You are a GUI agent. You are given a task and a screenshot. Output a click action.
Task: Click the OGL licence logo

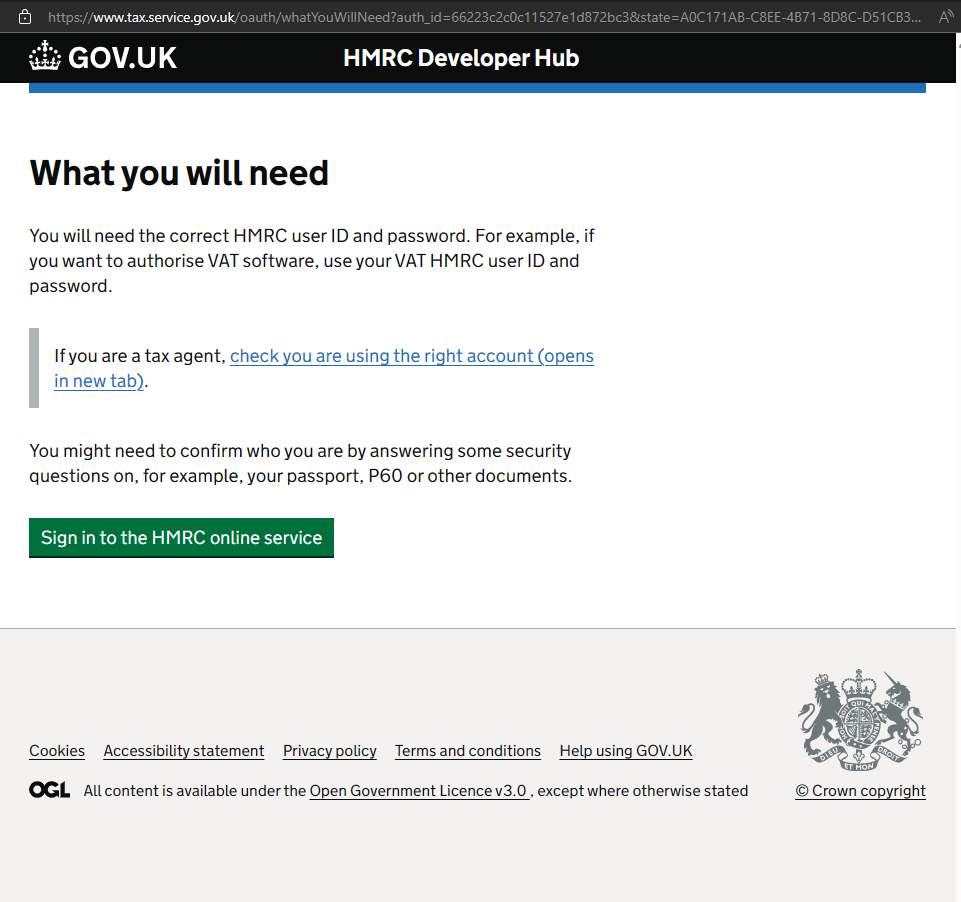click(50, 789)
